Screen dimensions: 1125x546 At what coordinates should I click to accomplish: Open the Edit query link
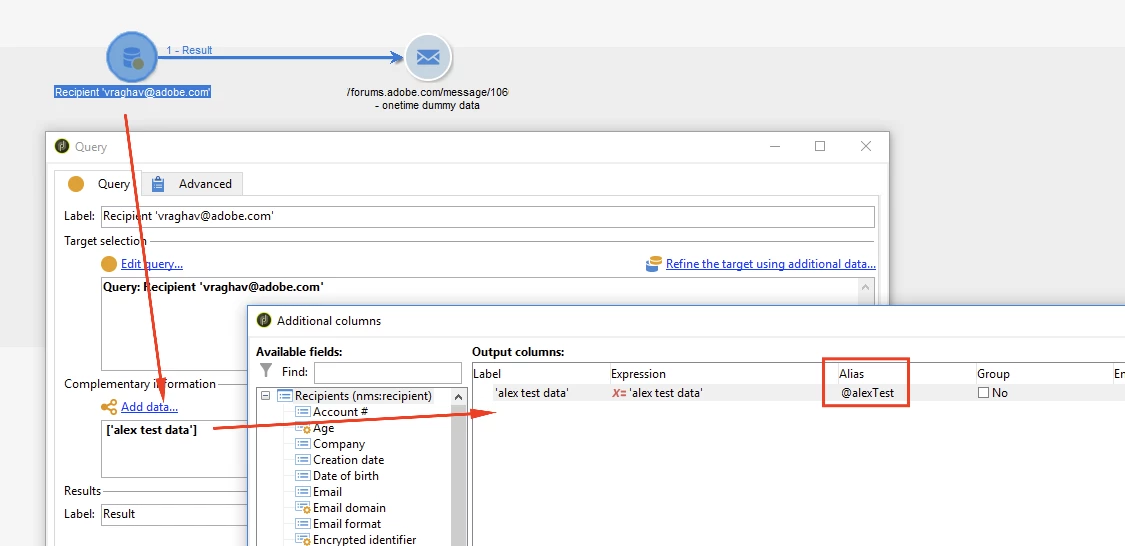coord(151,263)
